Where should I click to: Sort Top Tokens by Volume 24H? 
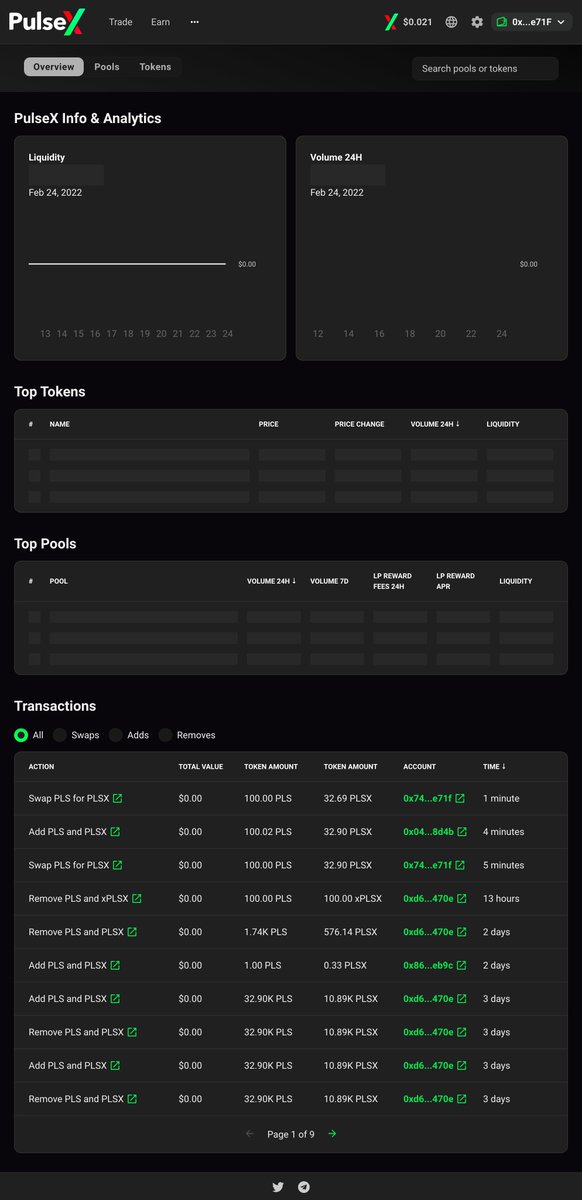[x=435, y=424]
